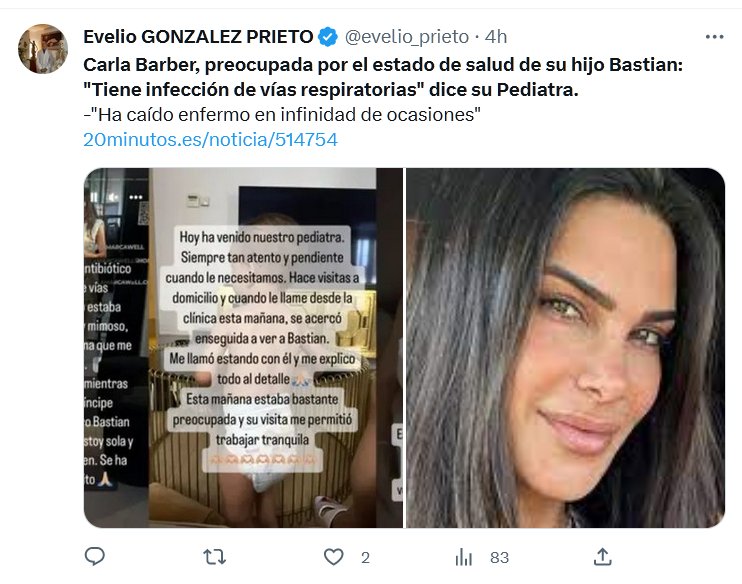Viewport: 742px width, 584px height.
Task: Click the three dots inside story image
Action: [136, 197]
